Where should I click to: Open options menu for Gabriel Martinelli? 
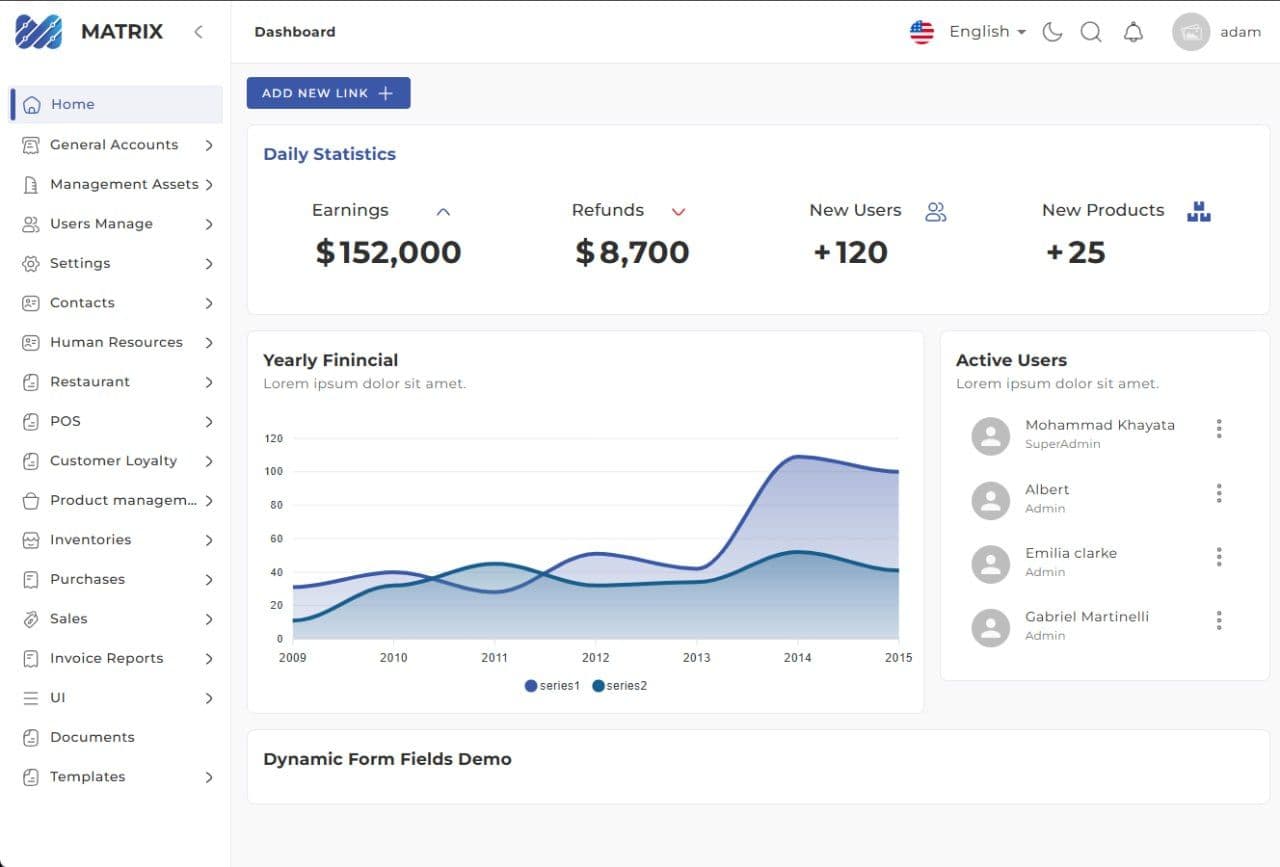pos(1218,621)
